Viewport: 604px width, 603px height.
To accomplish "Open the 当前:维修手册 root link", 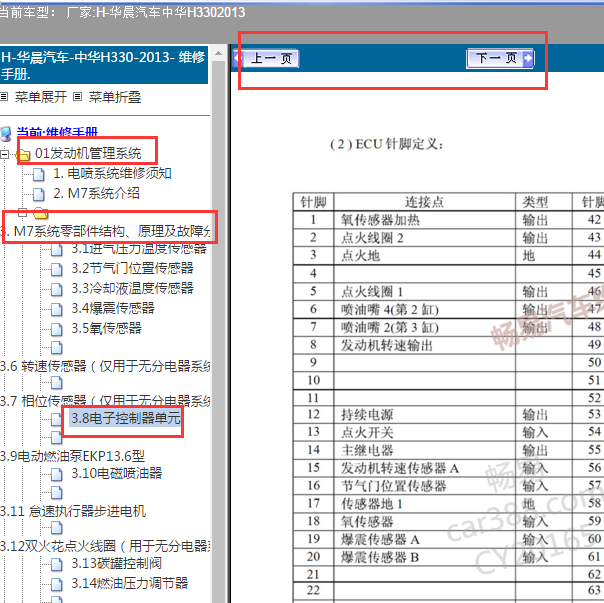I will (x=57, y=133).
